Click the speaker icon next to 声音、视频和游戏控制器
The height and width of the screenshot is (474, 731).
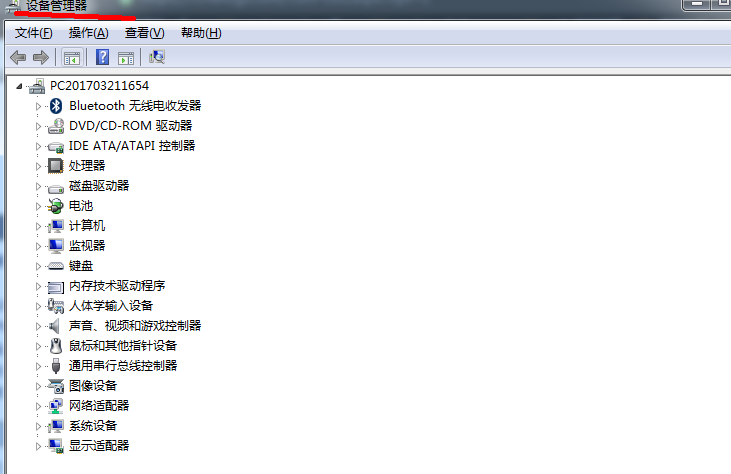point(55,326)
